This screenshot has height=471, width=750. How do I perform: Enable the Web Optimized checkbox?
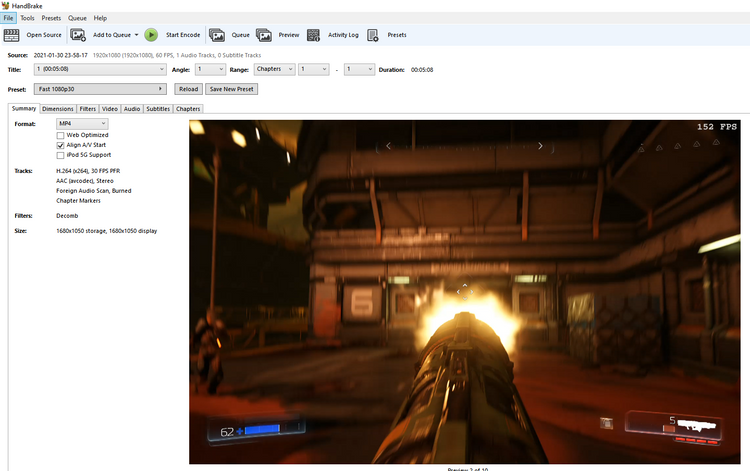pos(60,135)
